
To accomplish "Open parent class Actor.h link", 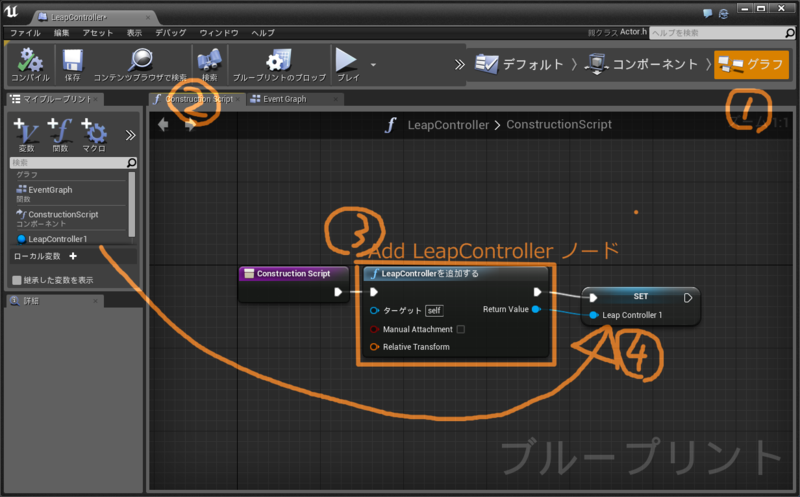I will tap(633, 32).
